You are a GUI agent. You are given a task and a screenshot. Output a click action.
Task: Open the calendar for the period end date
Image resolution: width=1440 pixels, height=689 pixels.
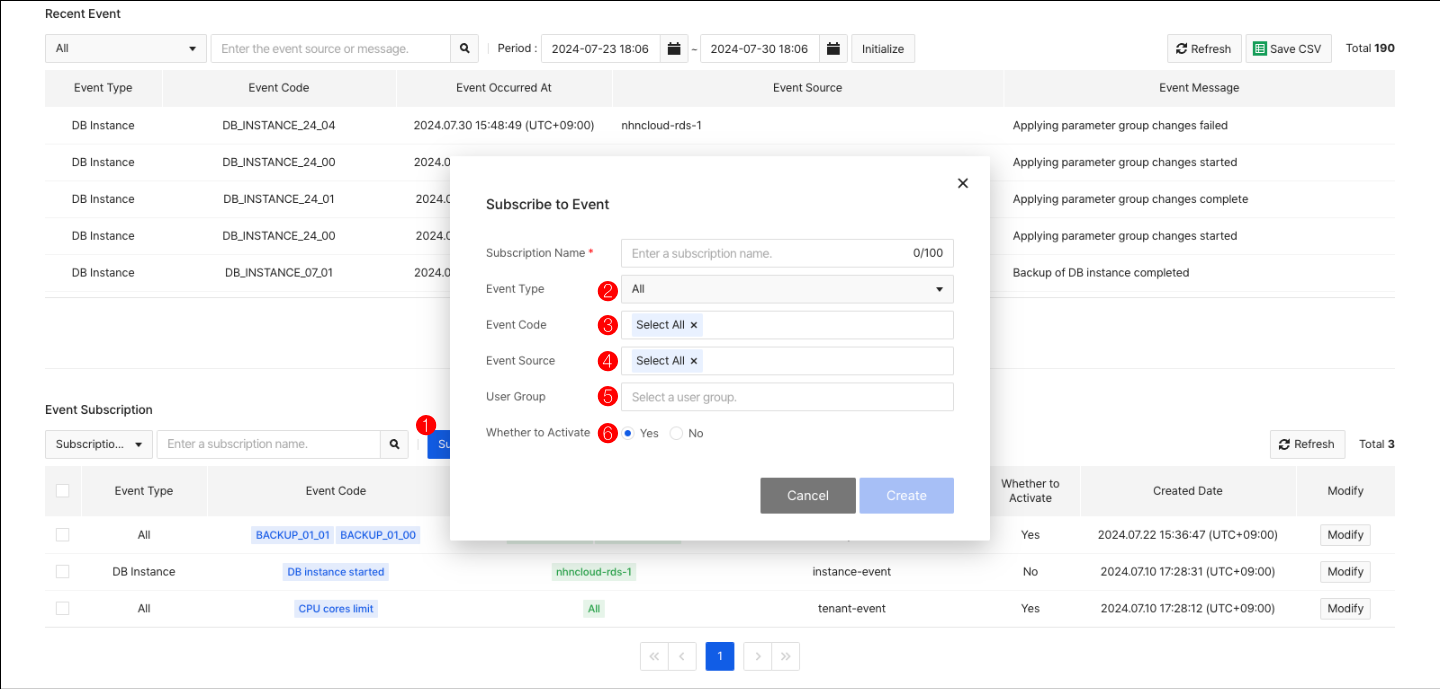pos(833,48)
